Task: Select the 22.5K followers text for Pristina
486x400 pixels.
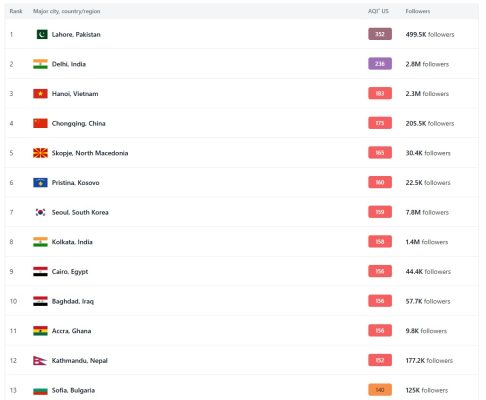Action: pyautogui.click(x=428, y=183)
